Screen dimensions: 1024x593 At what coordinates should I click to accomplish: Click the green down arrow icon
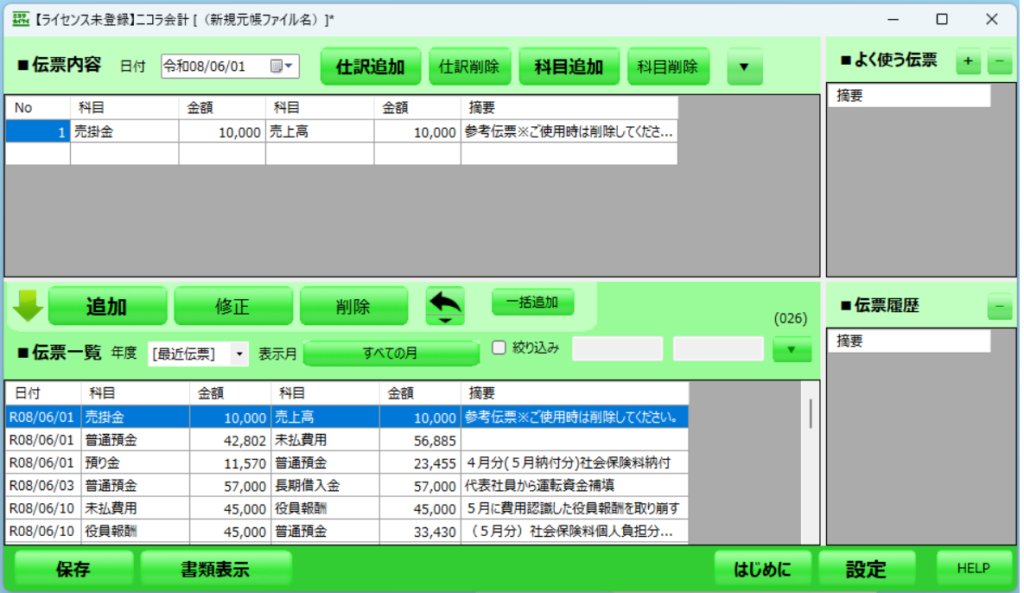point(27,306)
